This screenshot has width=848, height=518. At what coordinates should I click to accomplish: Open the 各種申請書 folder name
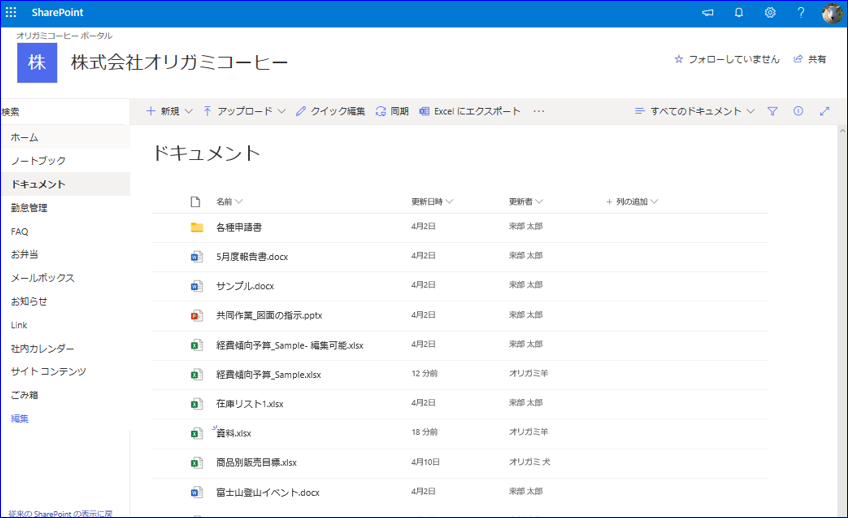tap(238, 228)
